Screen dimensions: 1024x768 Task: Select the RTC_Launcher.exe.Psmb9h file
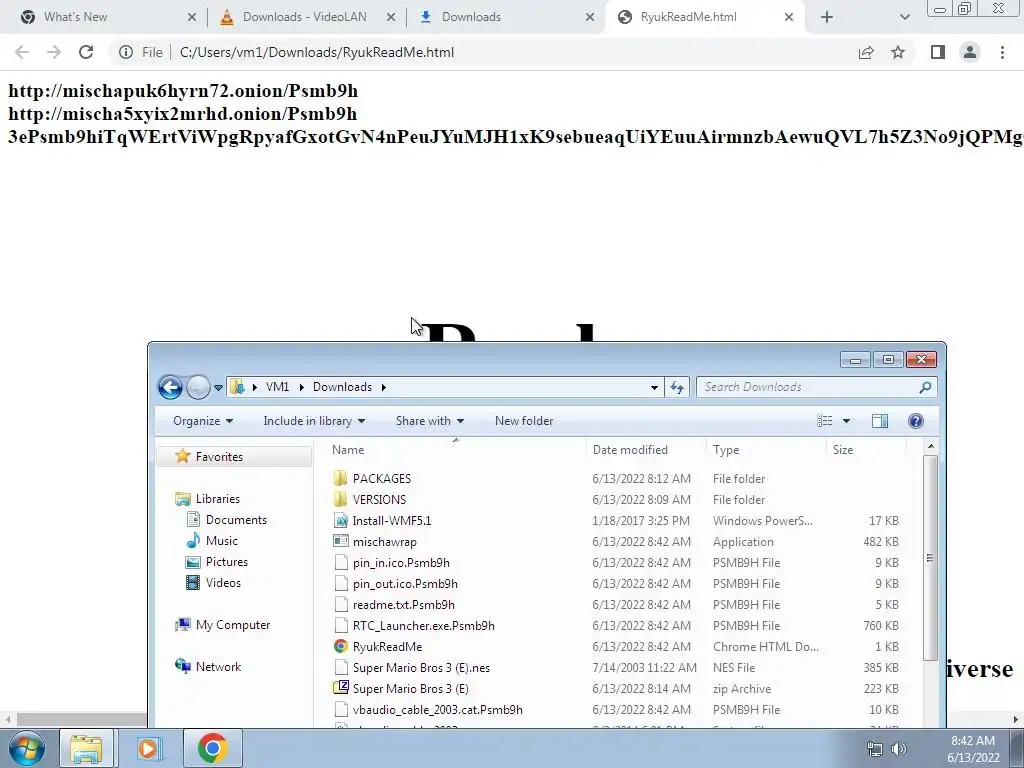(423, 625)
